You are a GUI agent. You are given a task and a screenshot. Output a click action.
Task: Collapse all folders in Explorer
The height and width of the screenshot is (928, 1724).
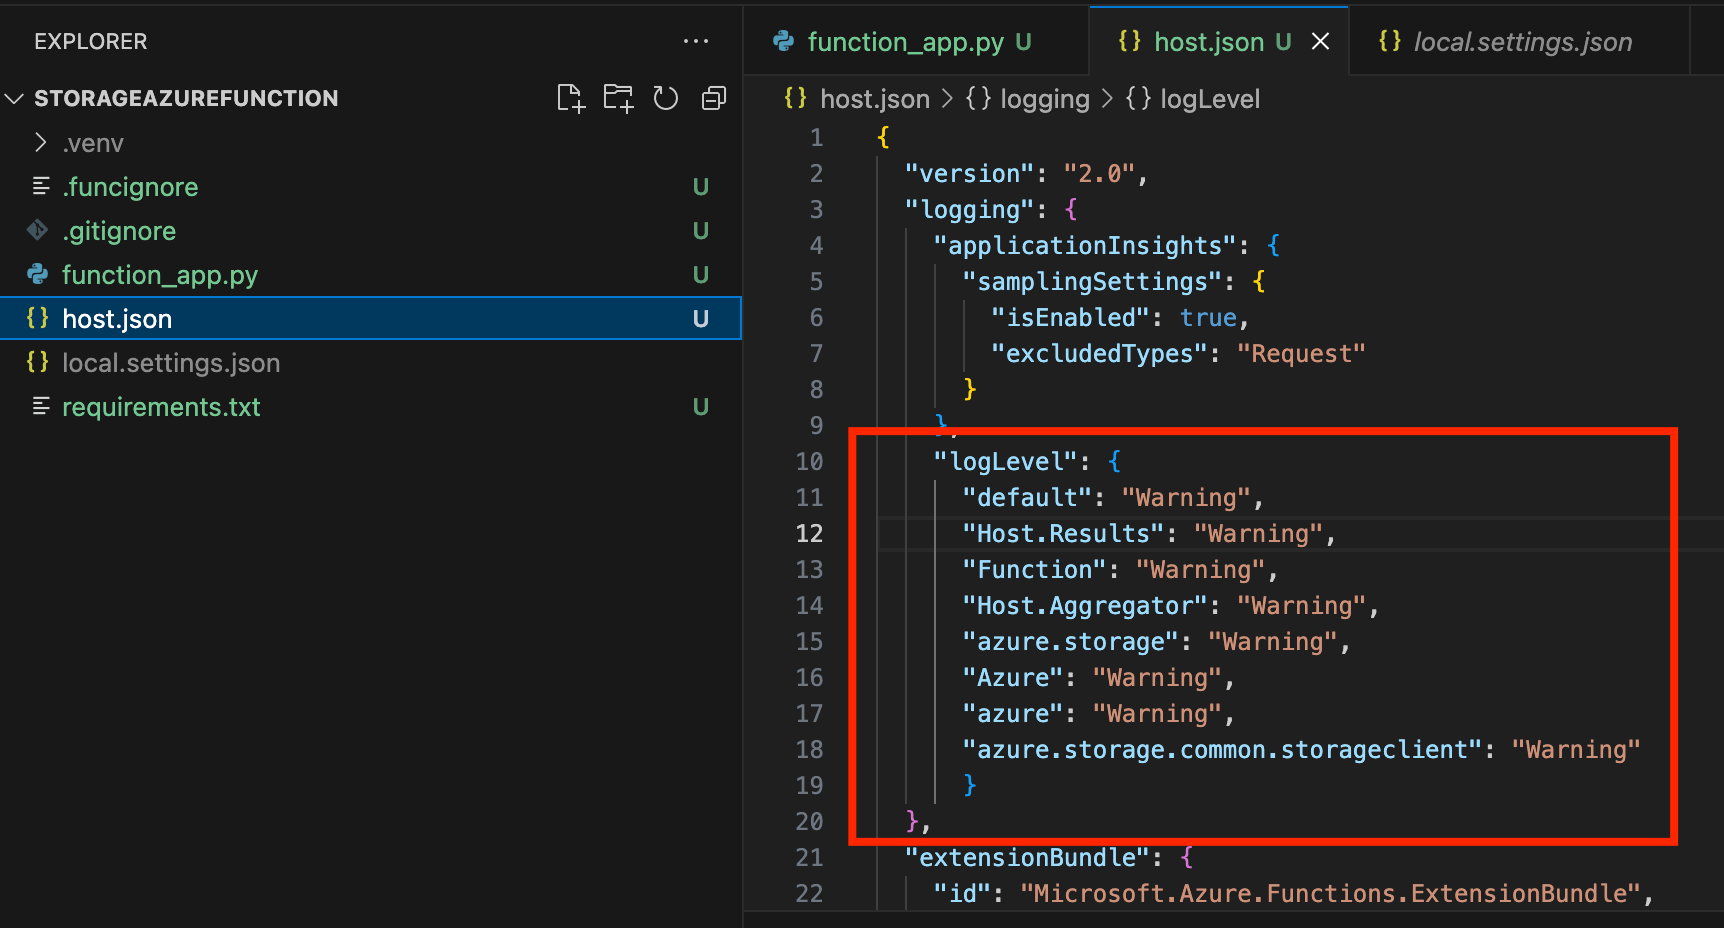(714, 98)
